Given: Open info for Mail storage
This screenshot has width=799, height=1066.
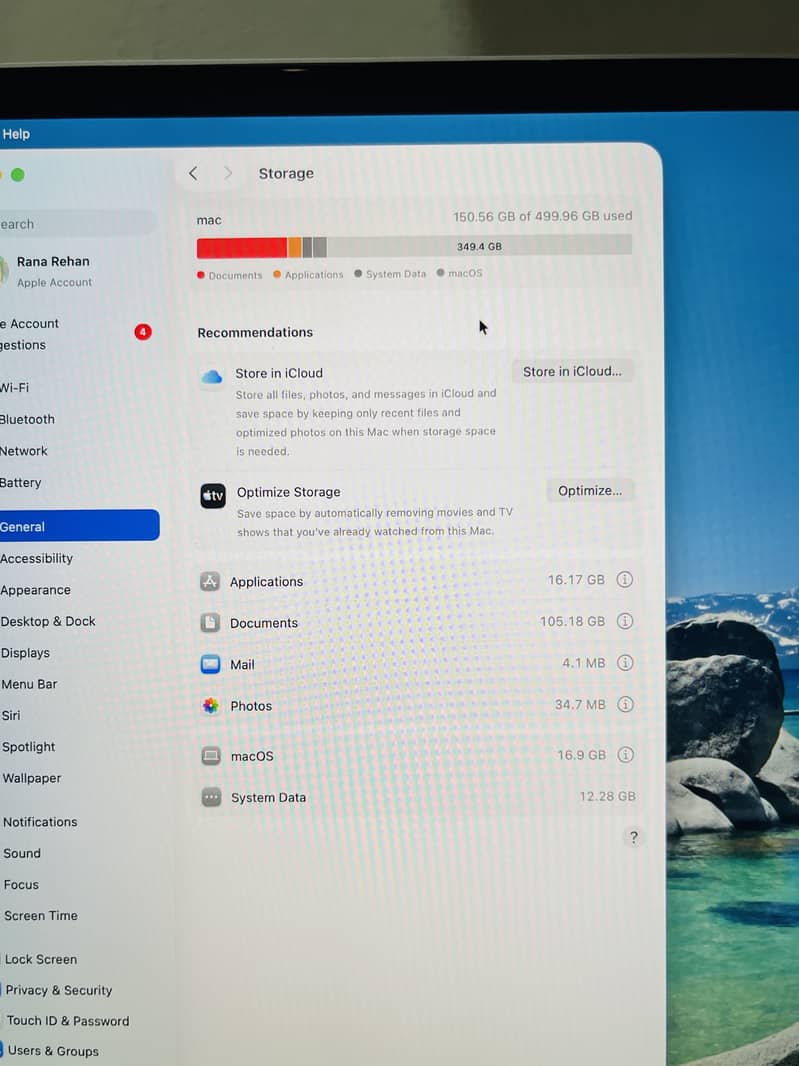Looking at the screenshot, I should 625,662.
